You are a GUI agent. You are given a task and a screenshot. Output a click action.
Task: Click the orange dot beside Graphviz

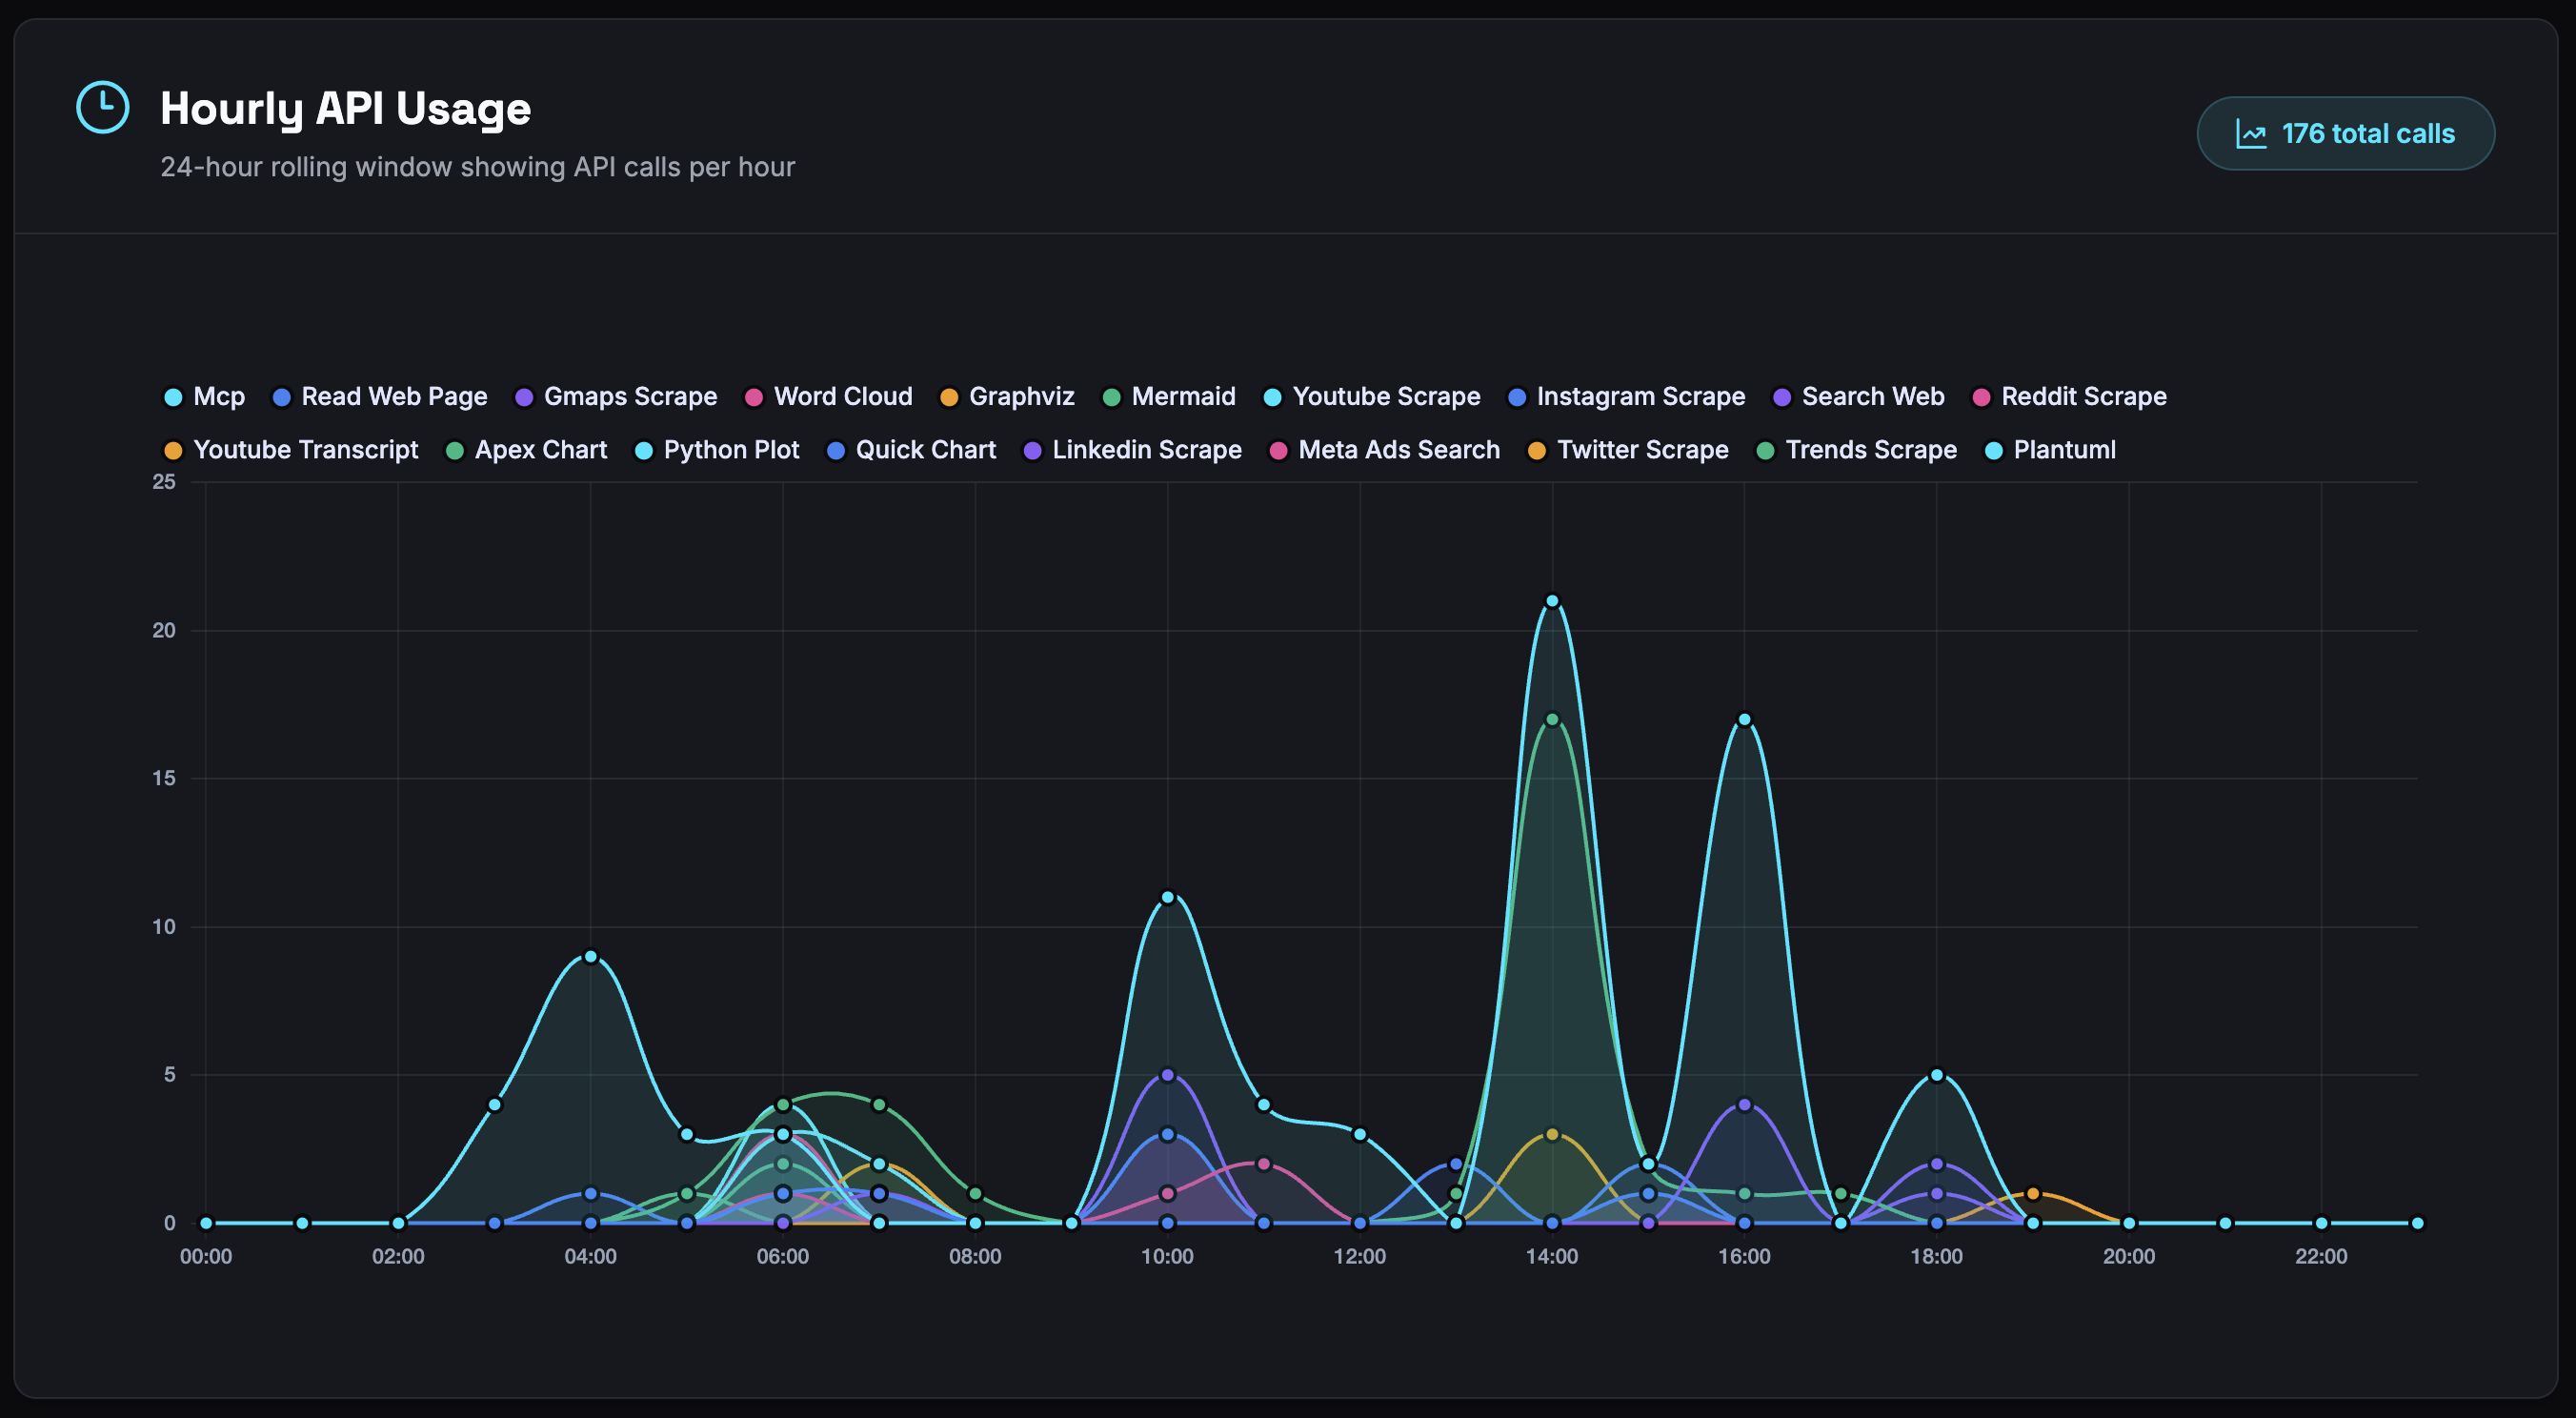[x=949, y=396]
